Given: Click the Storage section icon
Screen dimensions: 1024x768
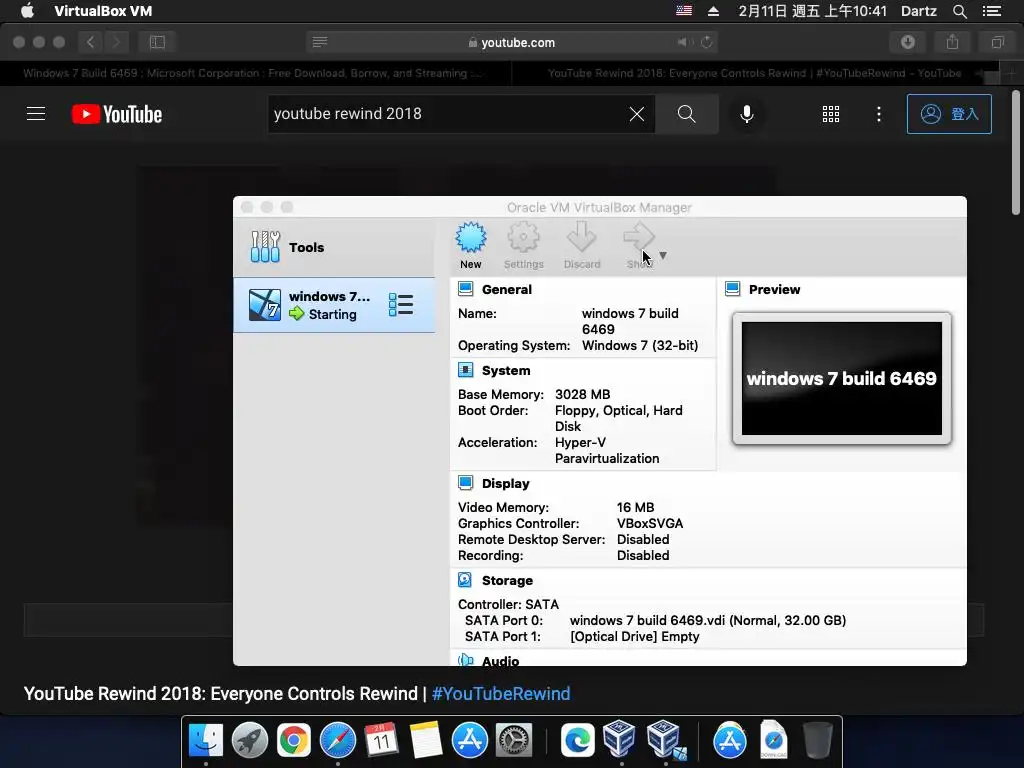Looking at the screenshot, I should [x=466, y=580].
